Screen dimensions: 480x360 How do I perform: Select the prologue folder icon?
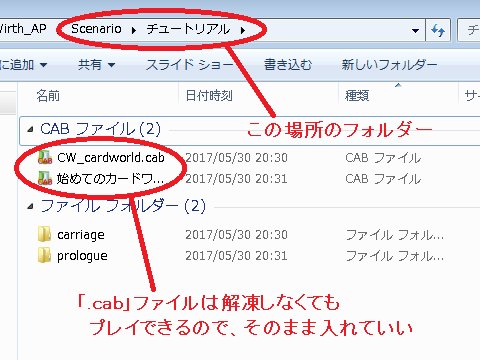44,256
